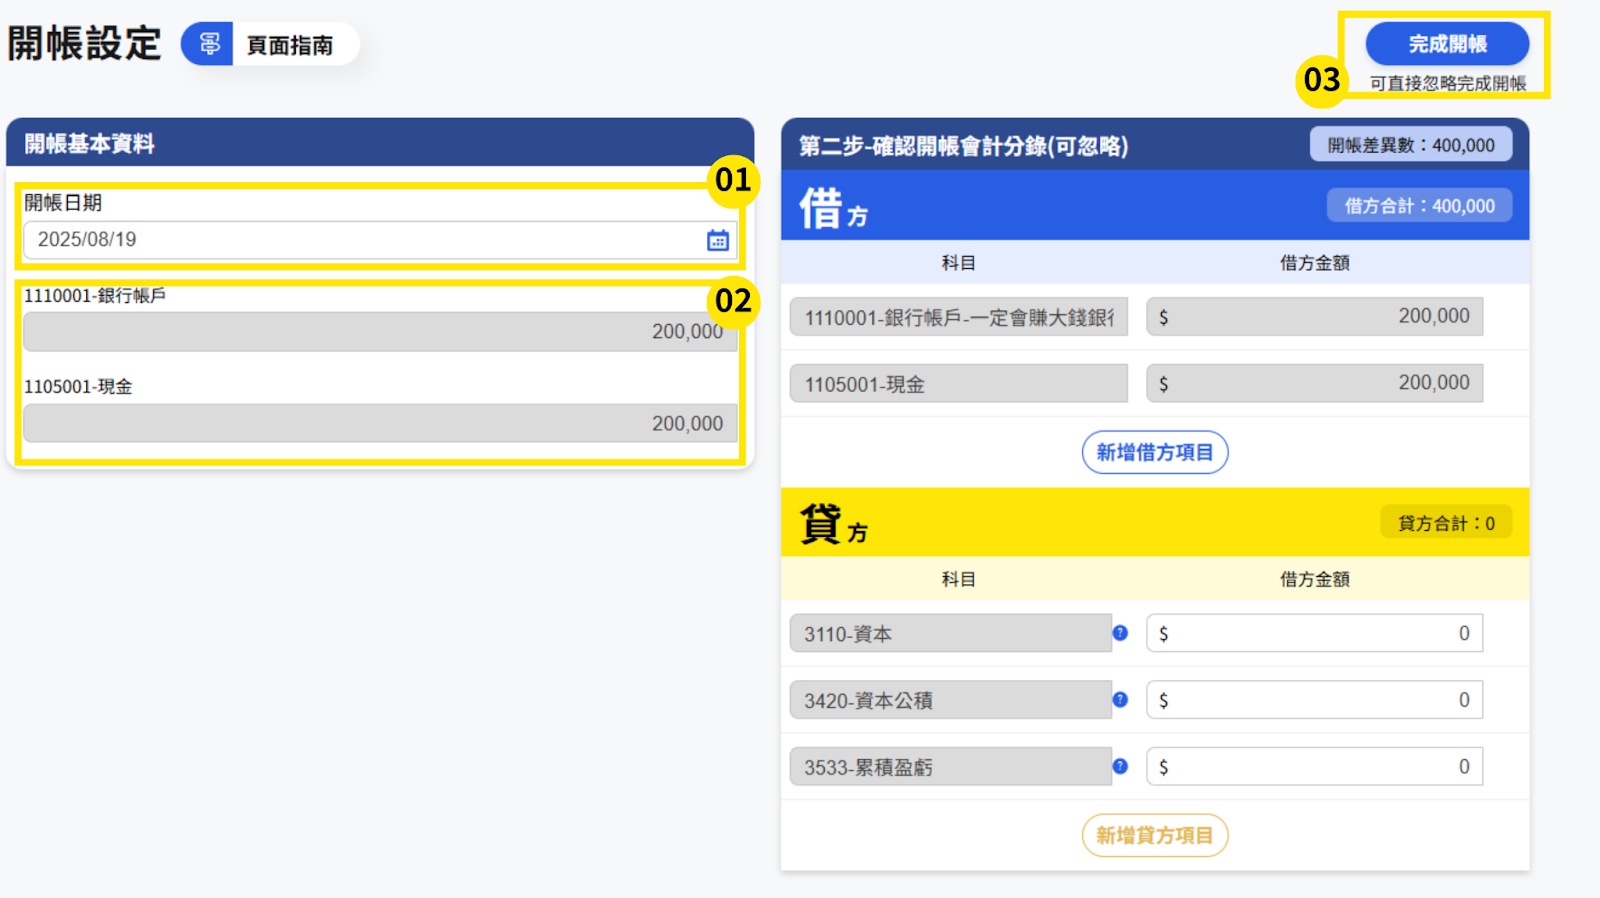
Task: Select the debit account 1110001-銀行帳戶-一定會賺大錢銀行
Action: point(959,317)
